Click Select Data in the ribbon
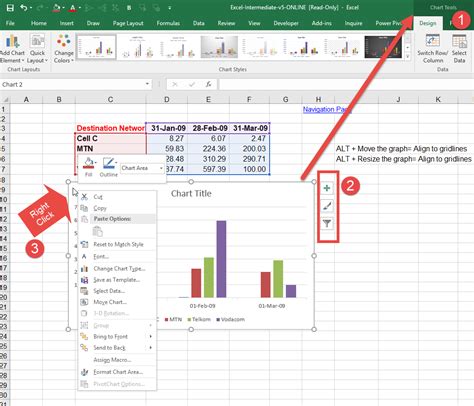474x406 pixels. (x=459, y=49)
